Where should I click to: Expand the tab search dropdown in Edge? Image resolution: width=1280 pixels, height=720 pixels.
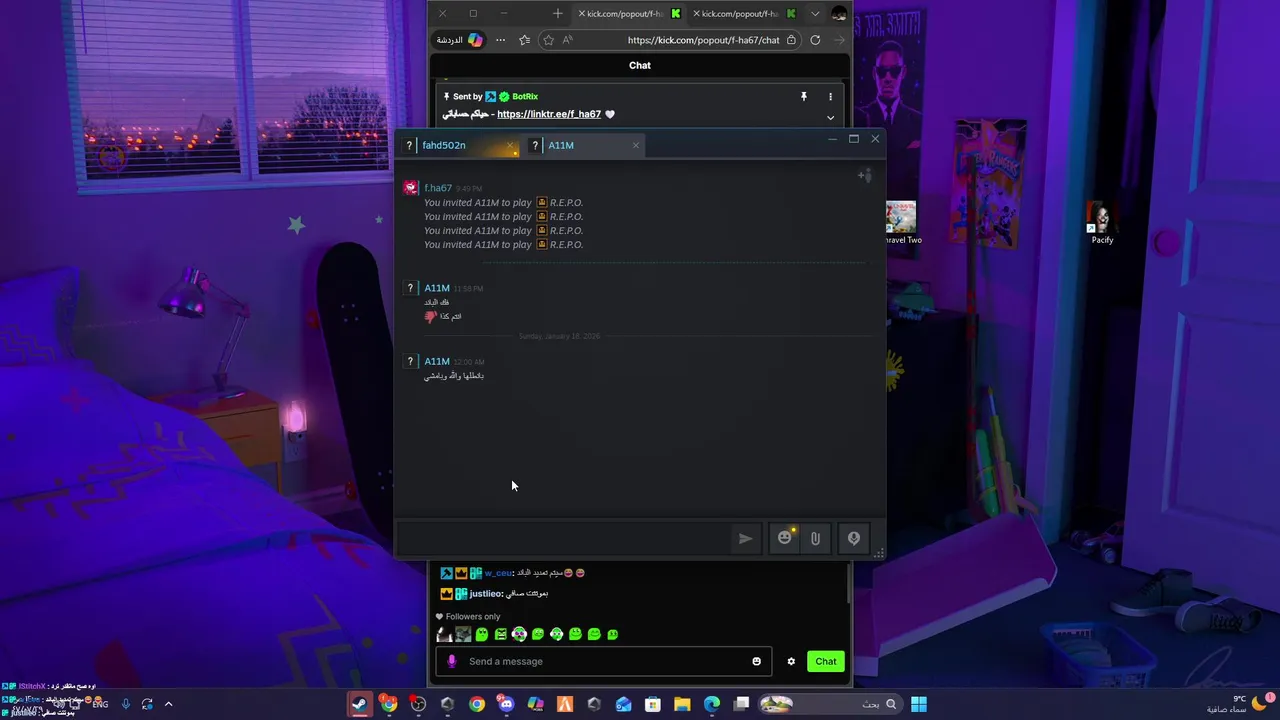click(815, 14)
